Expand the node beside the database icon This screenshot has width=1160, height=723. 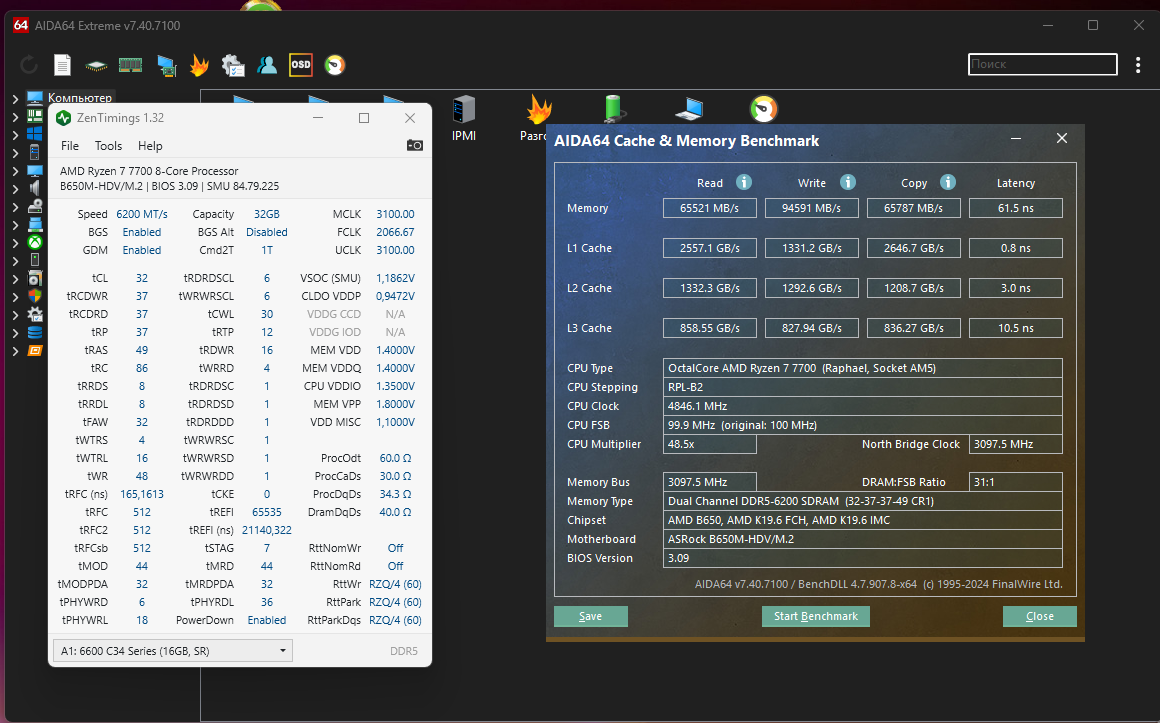click(15, 333)
